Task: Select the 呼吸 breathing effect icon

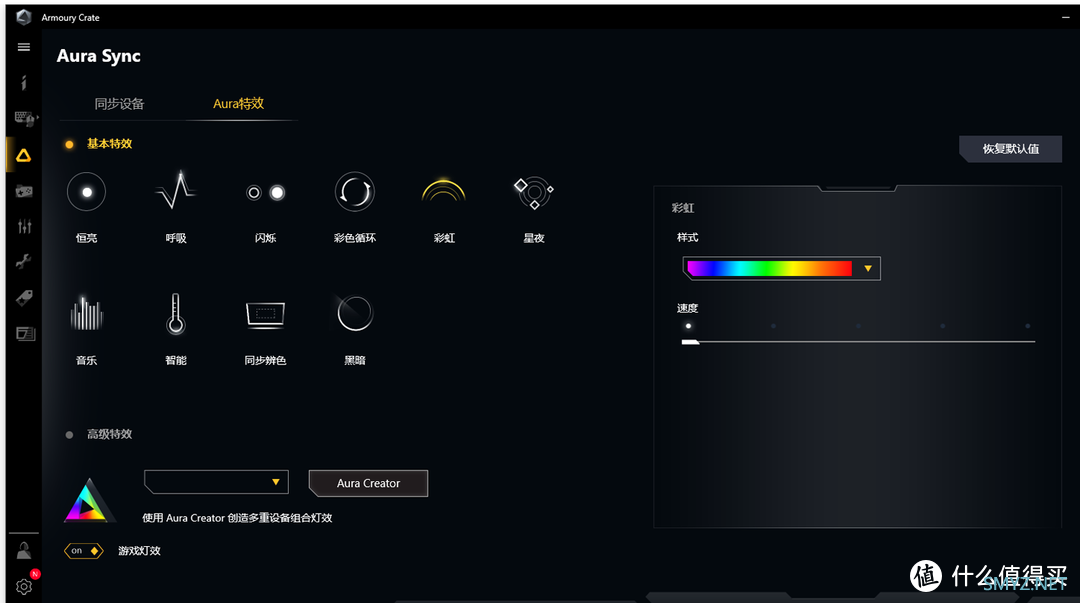Action: tap(176, 190)
